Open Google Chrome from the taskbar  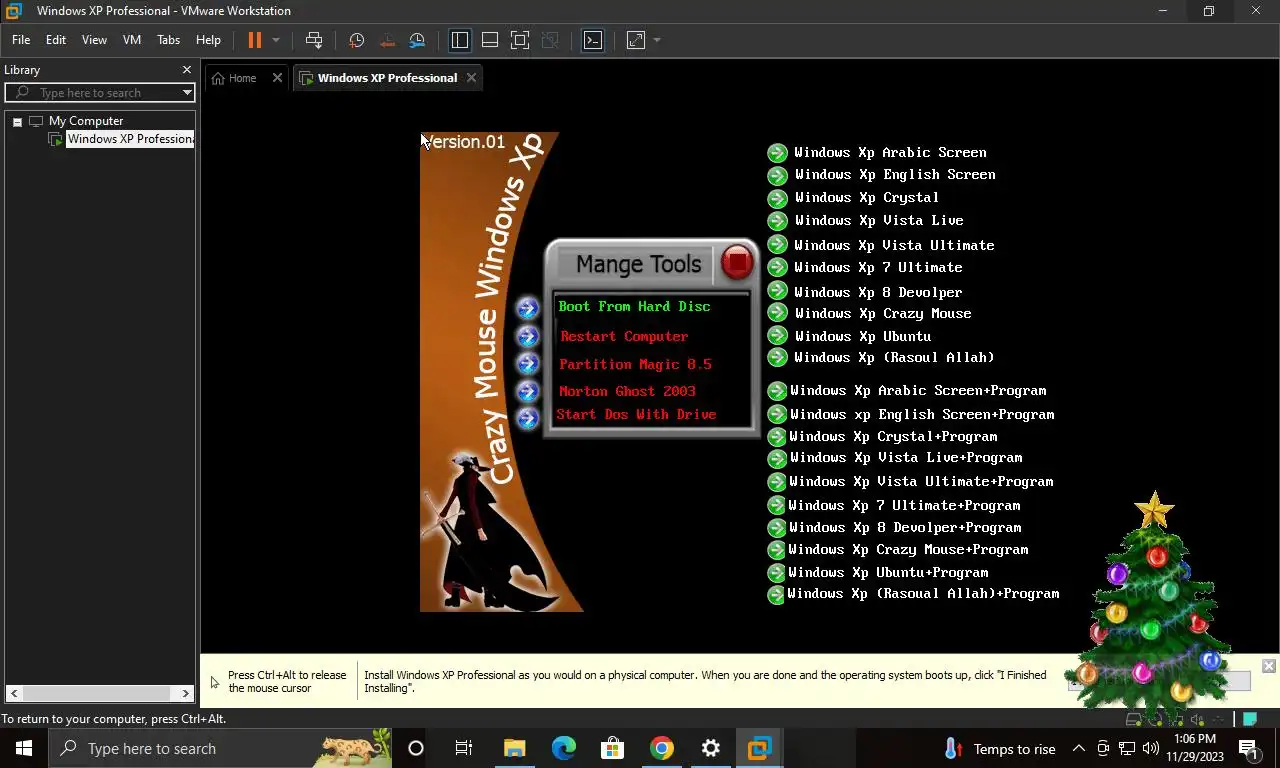tap(661, 748)
